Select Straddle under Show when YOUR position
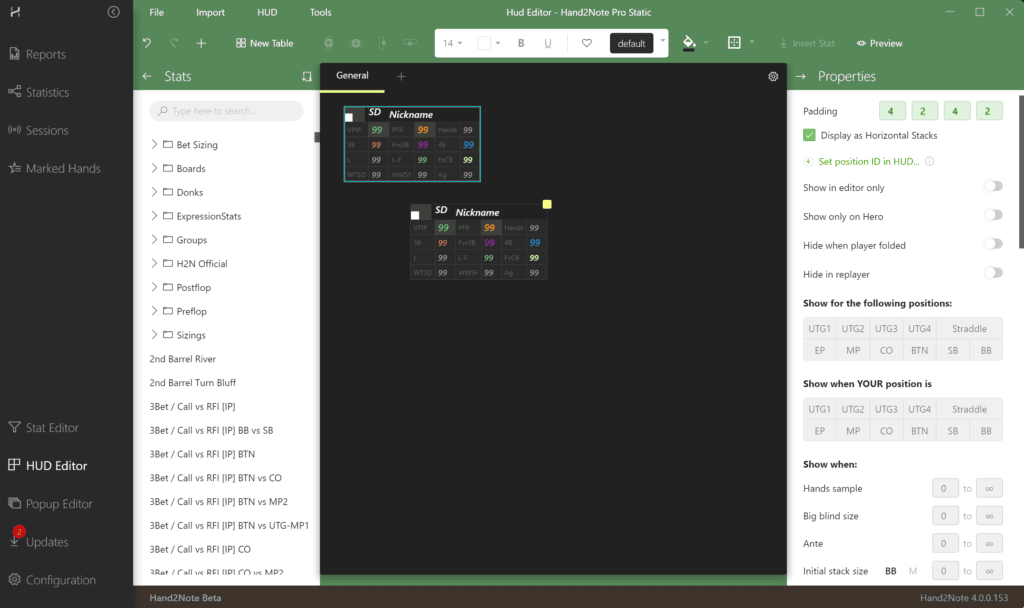Screen dimensions: 1024x608 [969, 409]
